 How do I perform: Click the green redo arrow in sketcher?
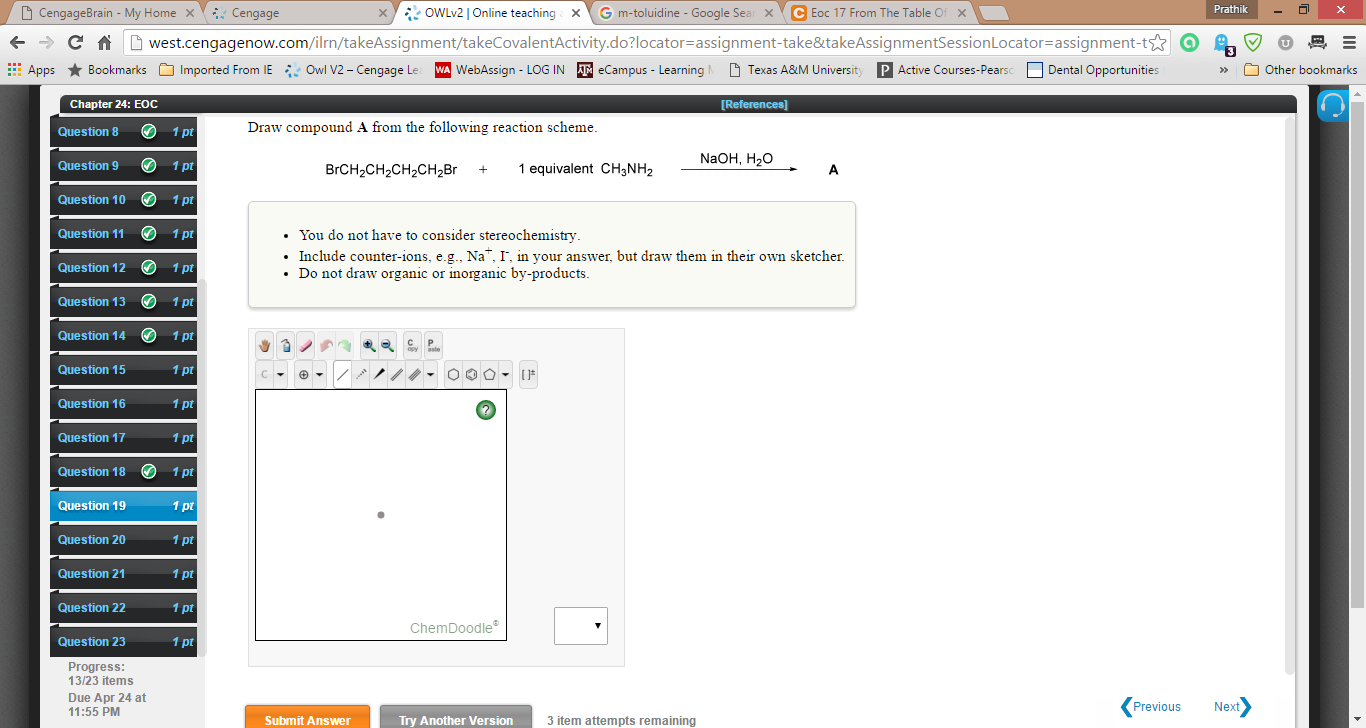click(345, 345)
